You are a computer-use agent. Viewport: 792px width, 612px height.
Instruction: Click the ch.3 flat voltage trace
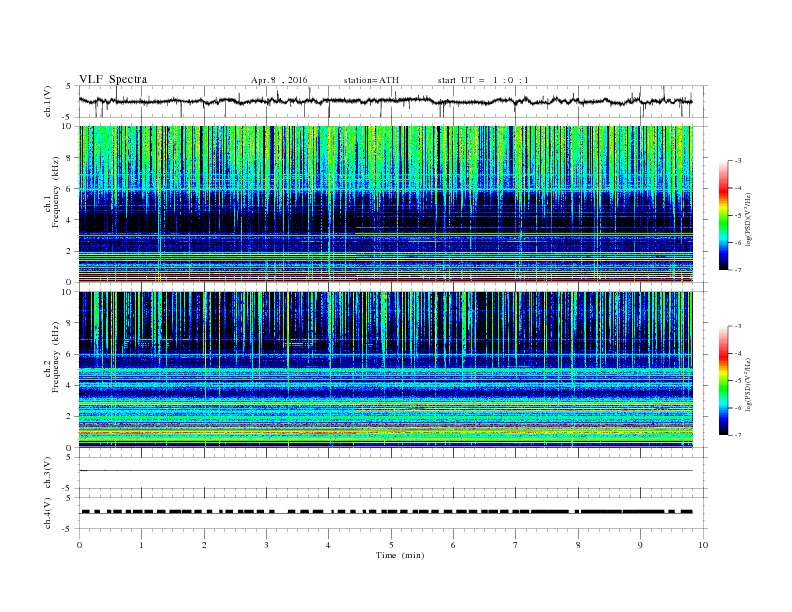coord(386,471)
